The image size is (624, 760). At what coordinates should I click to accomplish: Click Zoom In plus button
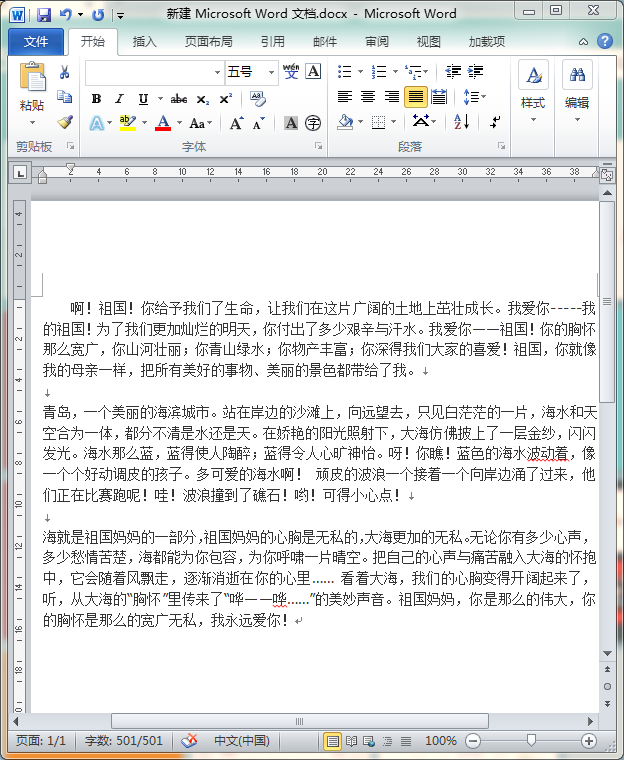click(589, 741)
